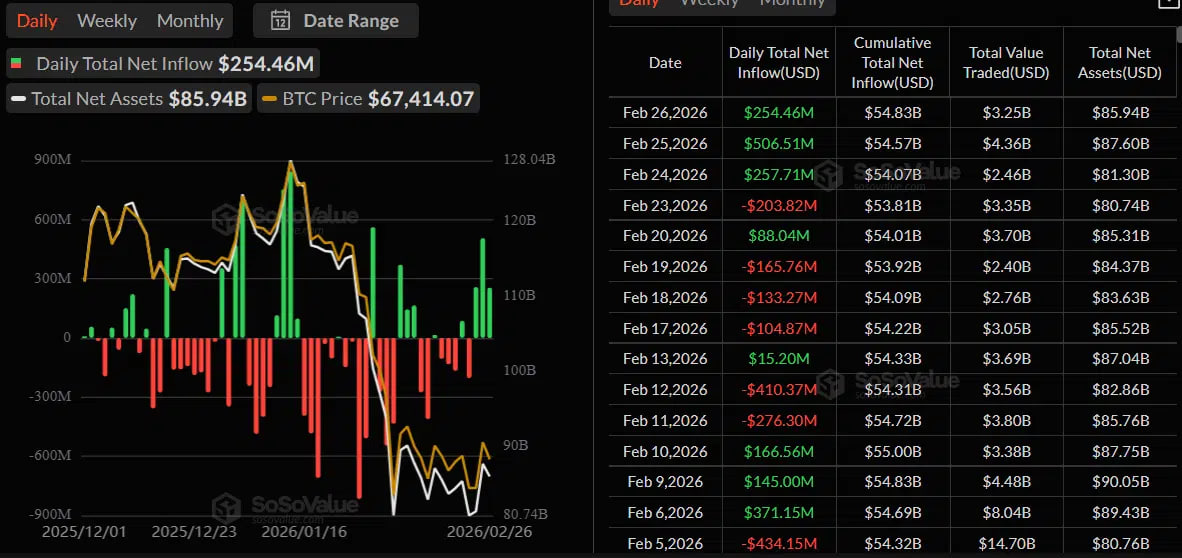Select the Feb 19,2026 date cell

tap(665, 266)
